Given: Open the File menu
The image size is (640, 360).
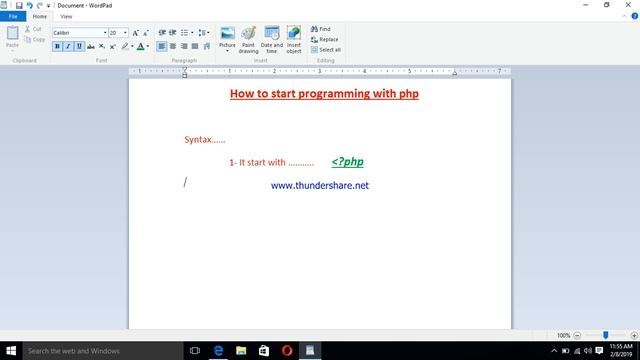Looking at the screenshot, I should tap(13, 16).
